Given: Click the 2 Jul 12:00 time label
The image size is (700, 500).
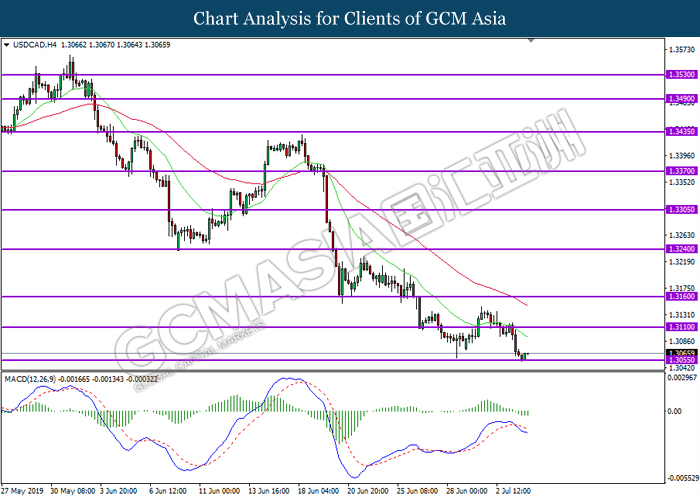Looking at the screenshot, I should [x=513, y=491].
